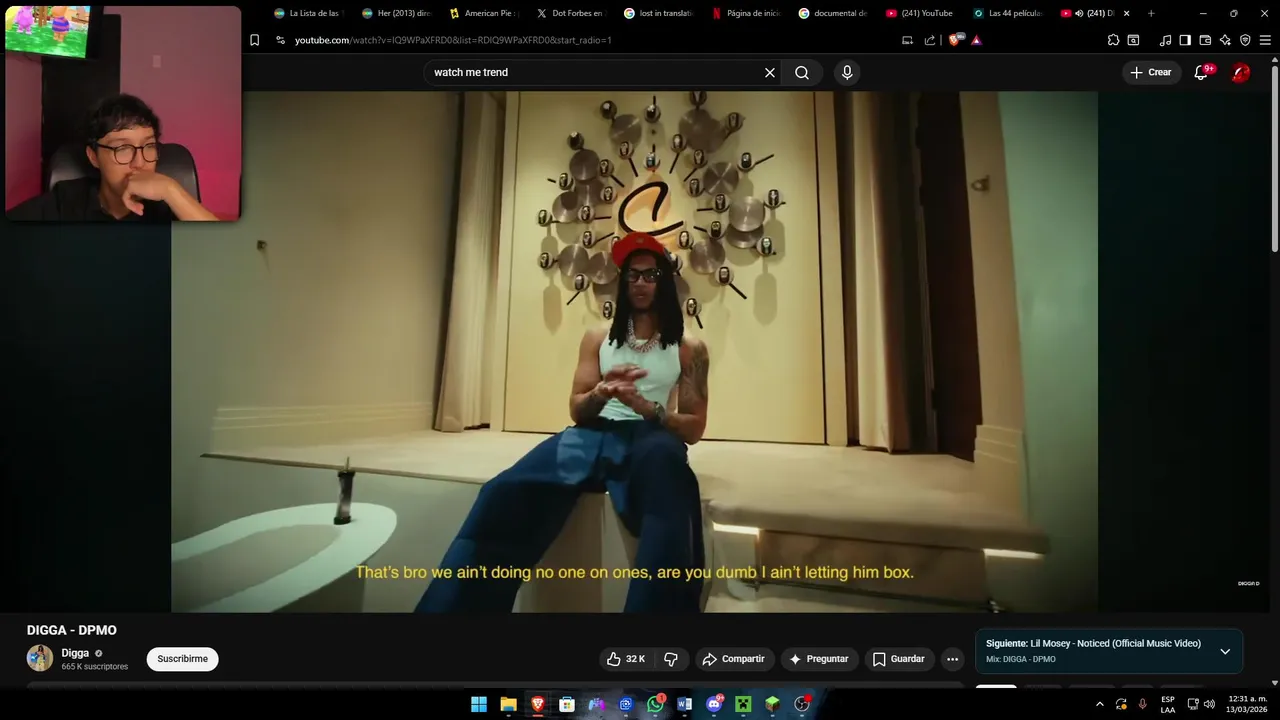Share the video with Compartir
The width and height of the screenshot is (1280, 720).
734,659
